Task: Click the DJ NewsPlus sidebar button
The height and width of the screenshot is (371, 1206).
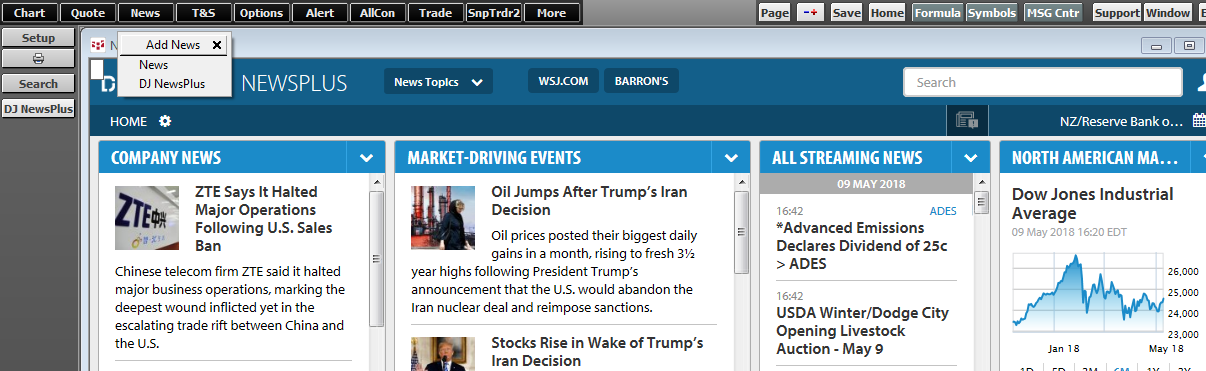Action: (38, 109)
